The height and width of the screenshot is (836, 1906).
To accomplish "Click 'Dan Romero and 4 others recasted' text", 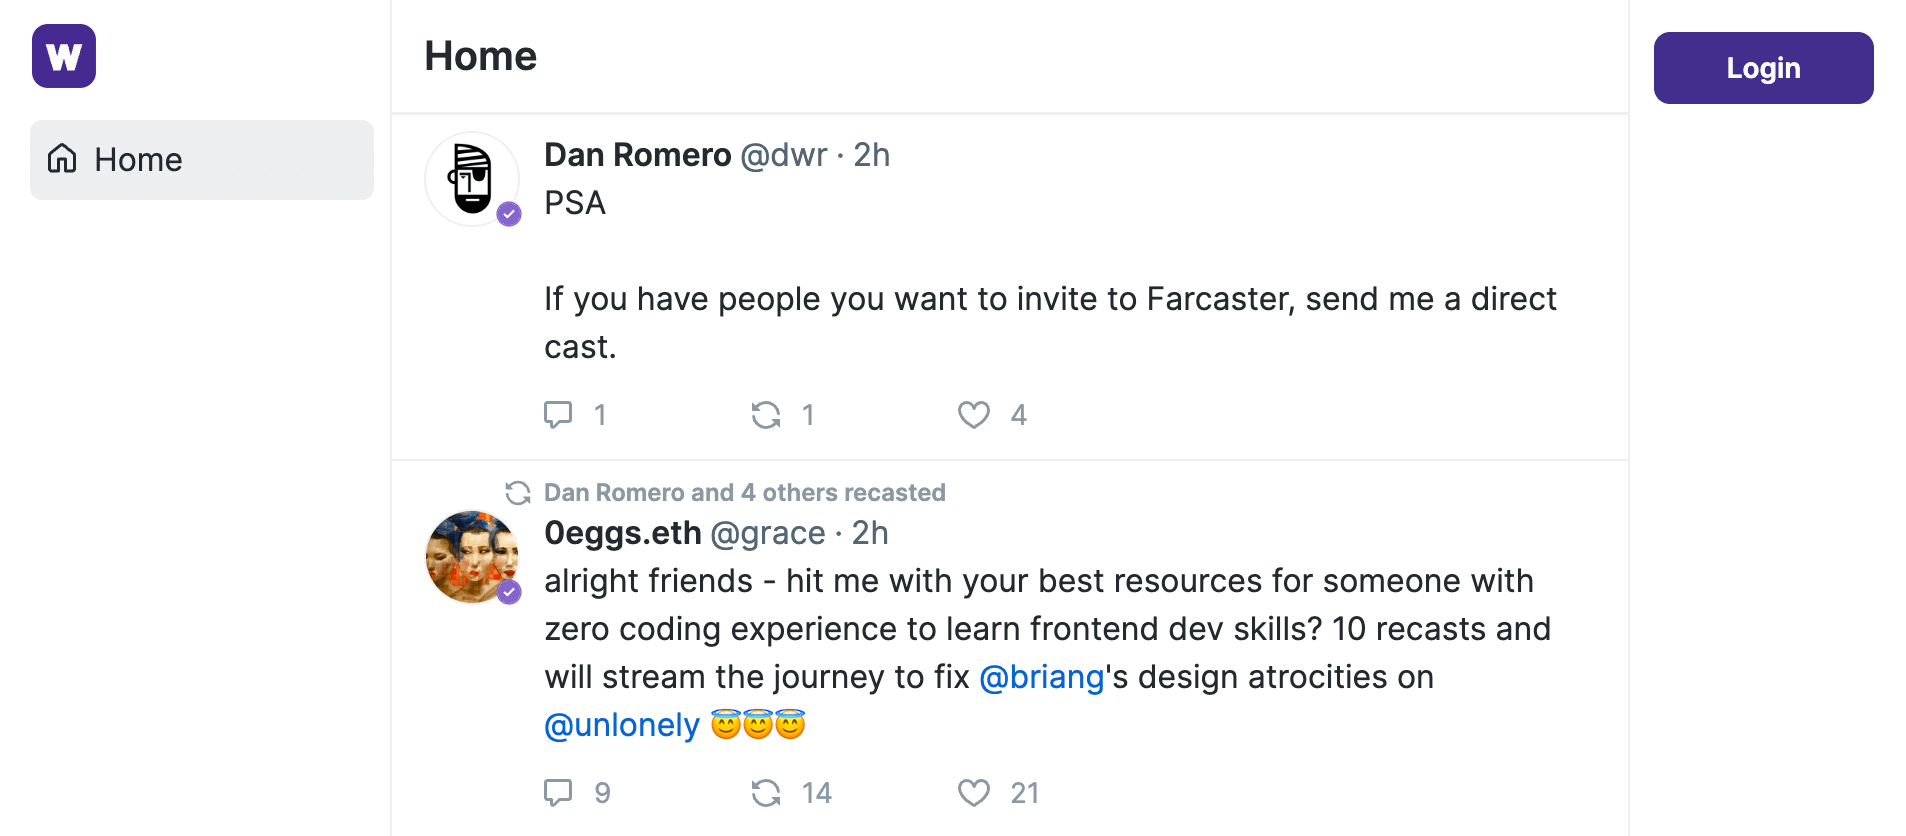I will [x=745, y=492].
